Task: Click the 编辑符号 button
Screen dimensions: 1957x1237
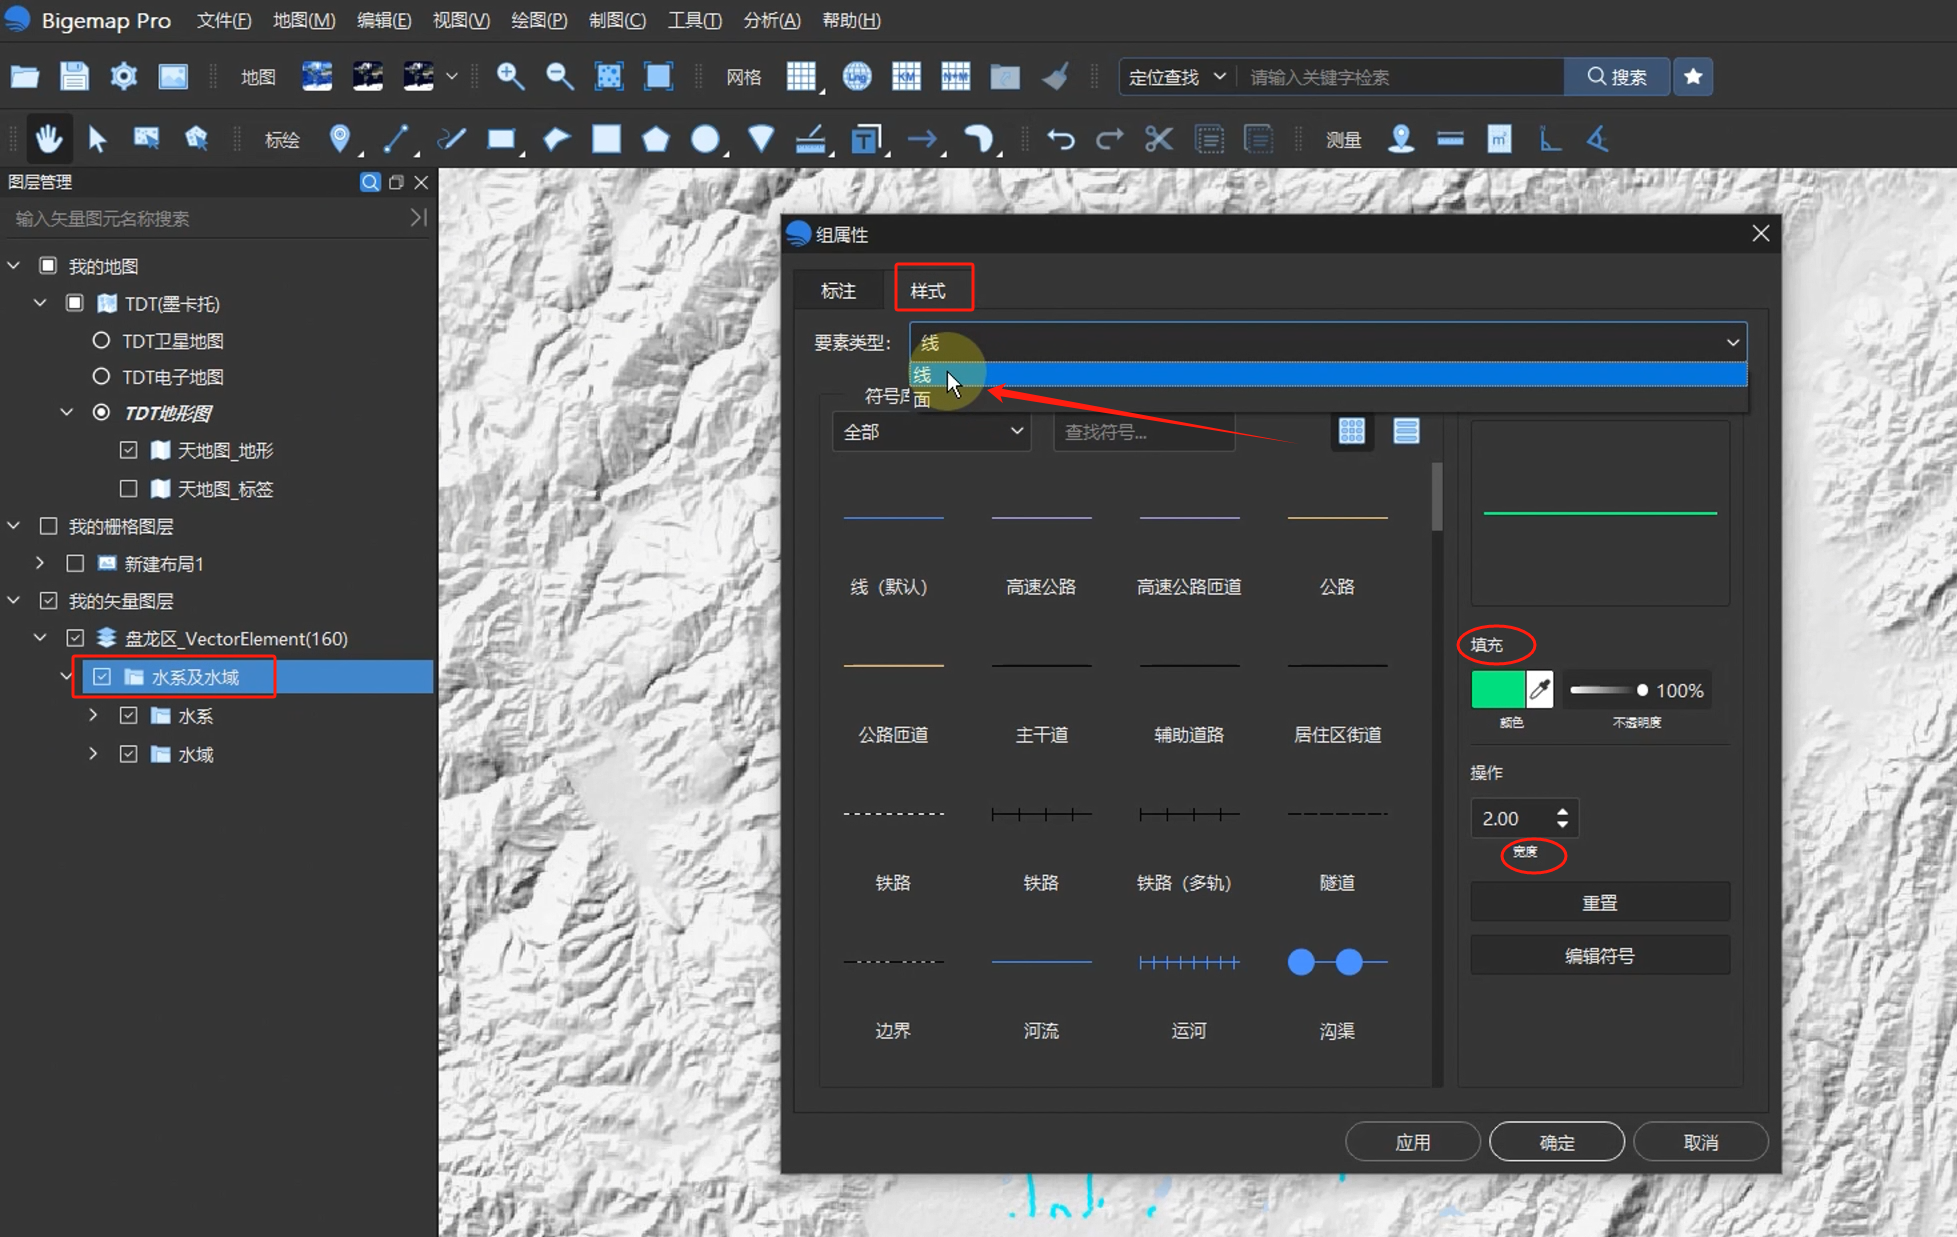Action: [x=1599, y=956]
